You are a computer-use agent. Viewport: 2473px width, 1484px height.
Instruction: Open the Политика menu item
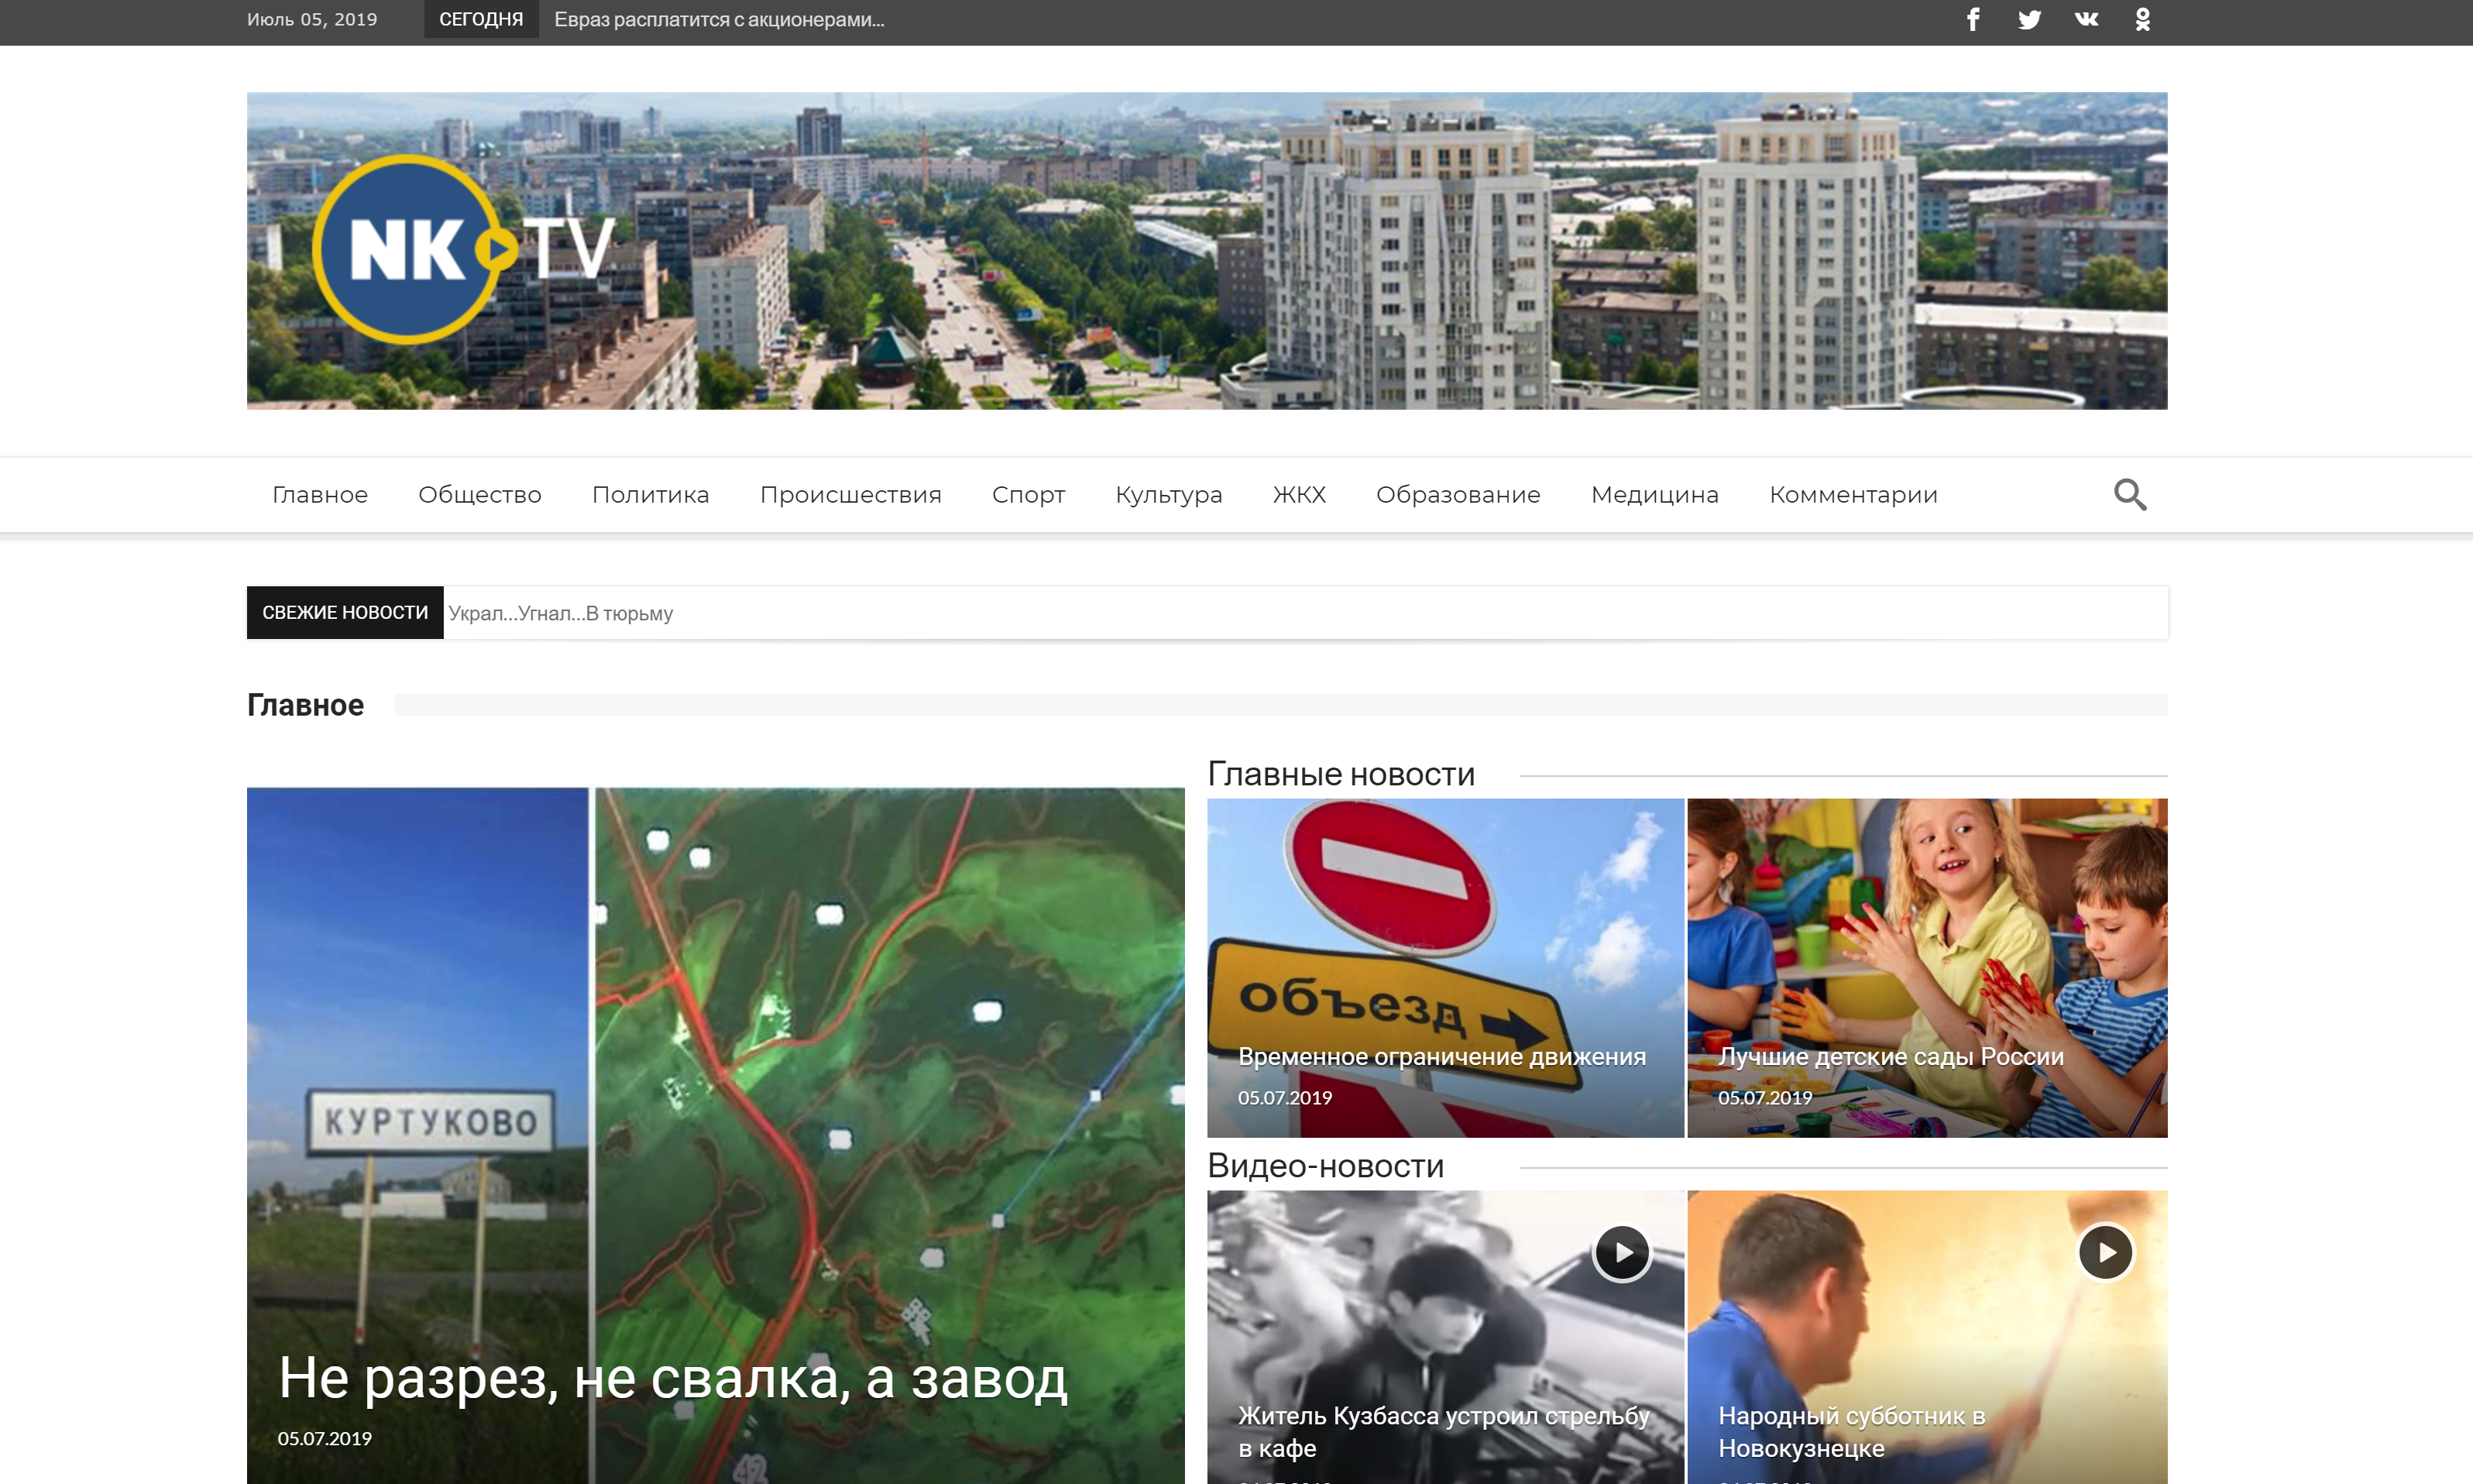650,495
